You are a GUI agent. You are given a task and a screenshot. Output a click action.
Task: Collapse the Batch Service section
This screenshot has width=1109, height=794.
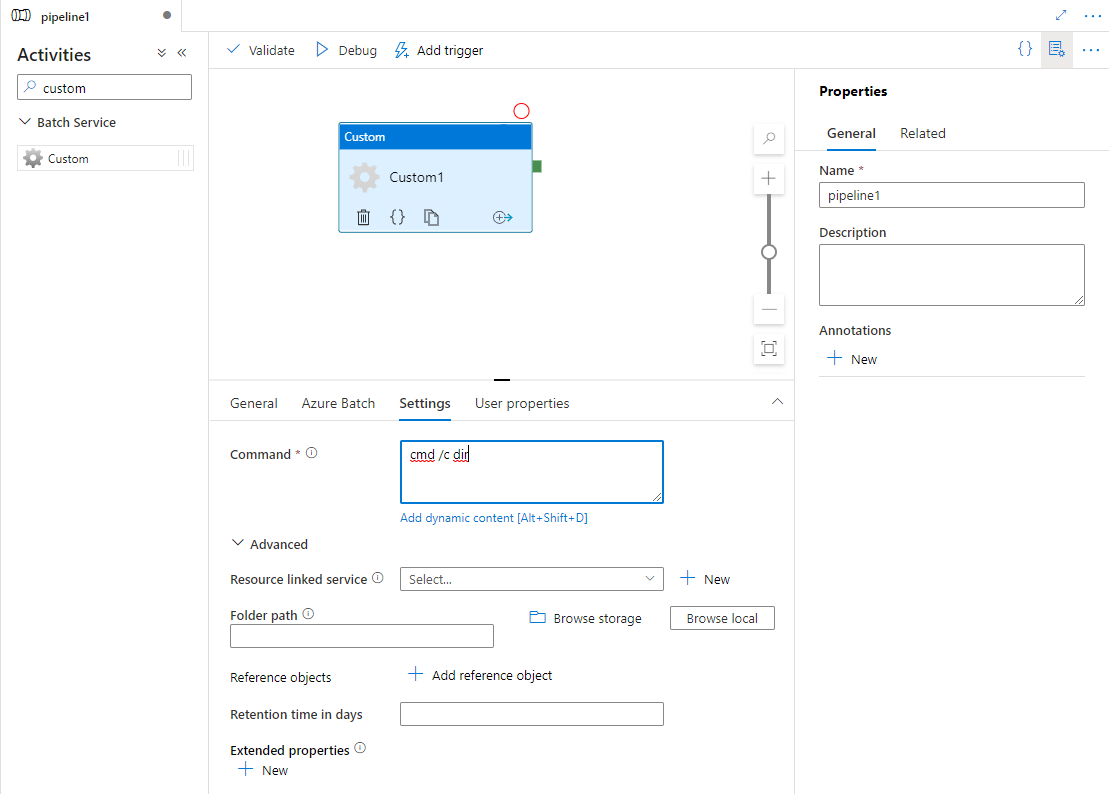pos(25,121)
